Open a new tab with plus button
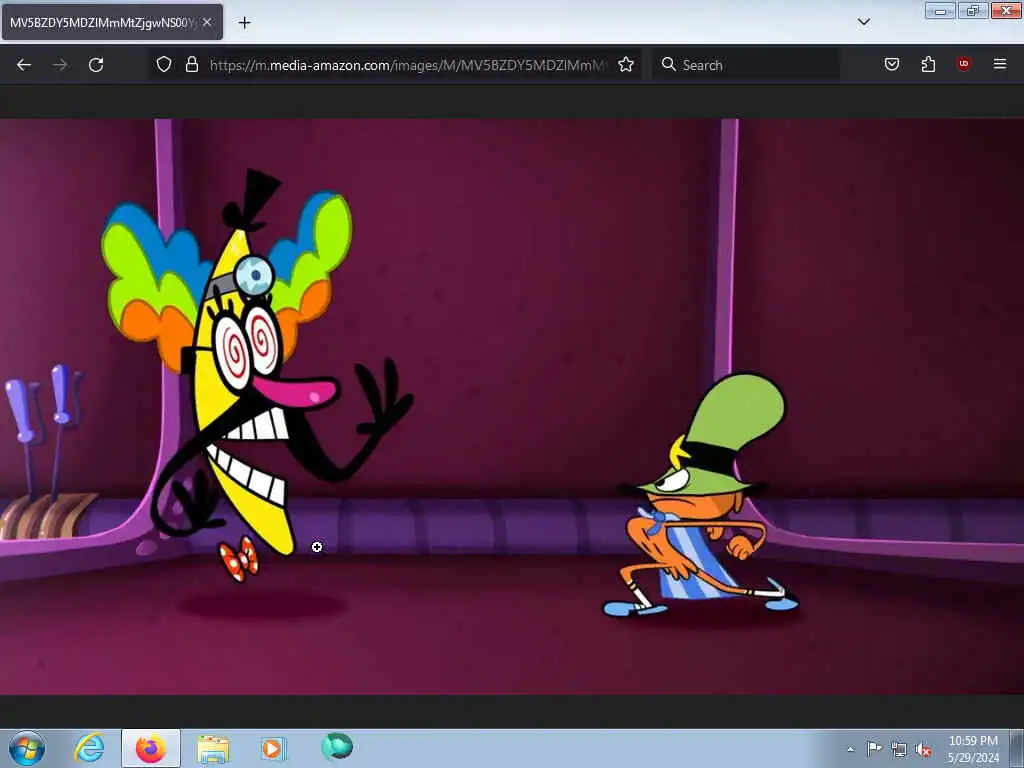1024x768 pixels. click(x=244, y=23)
